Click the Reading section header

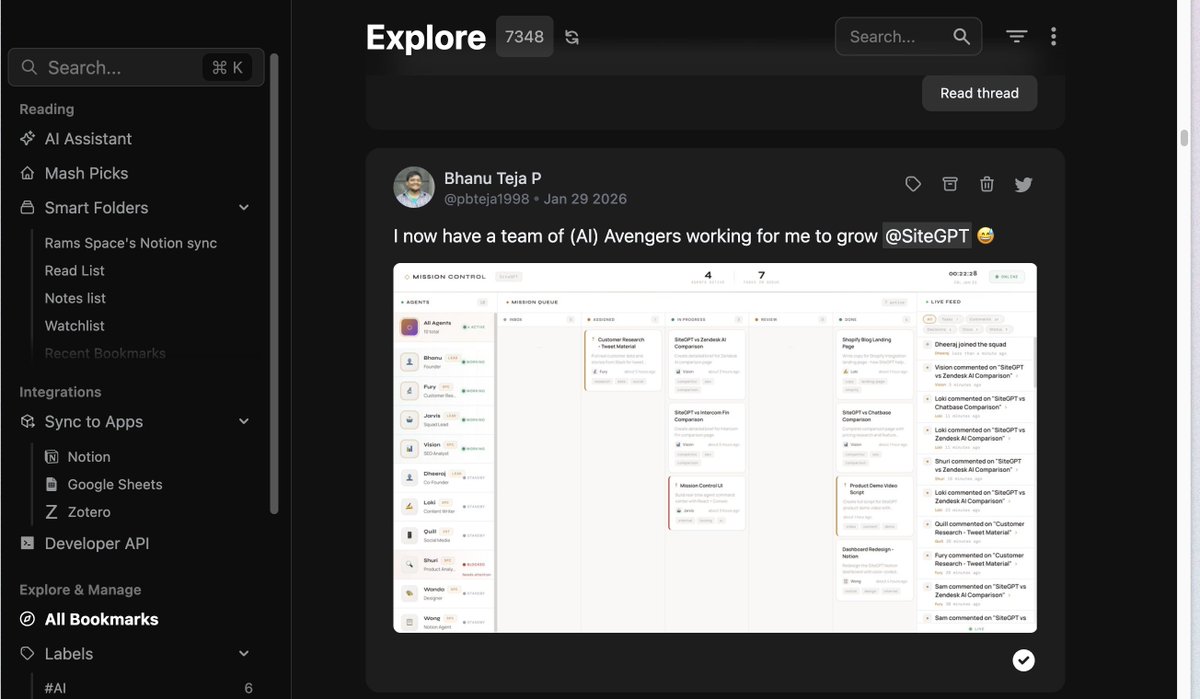coord(47,109)
